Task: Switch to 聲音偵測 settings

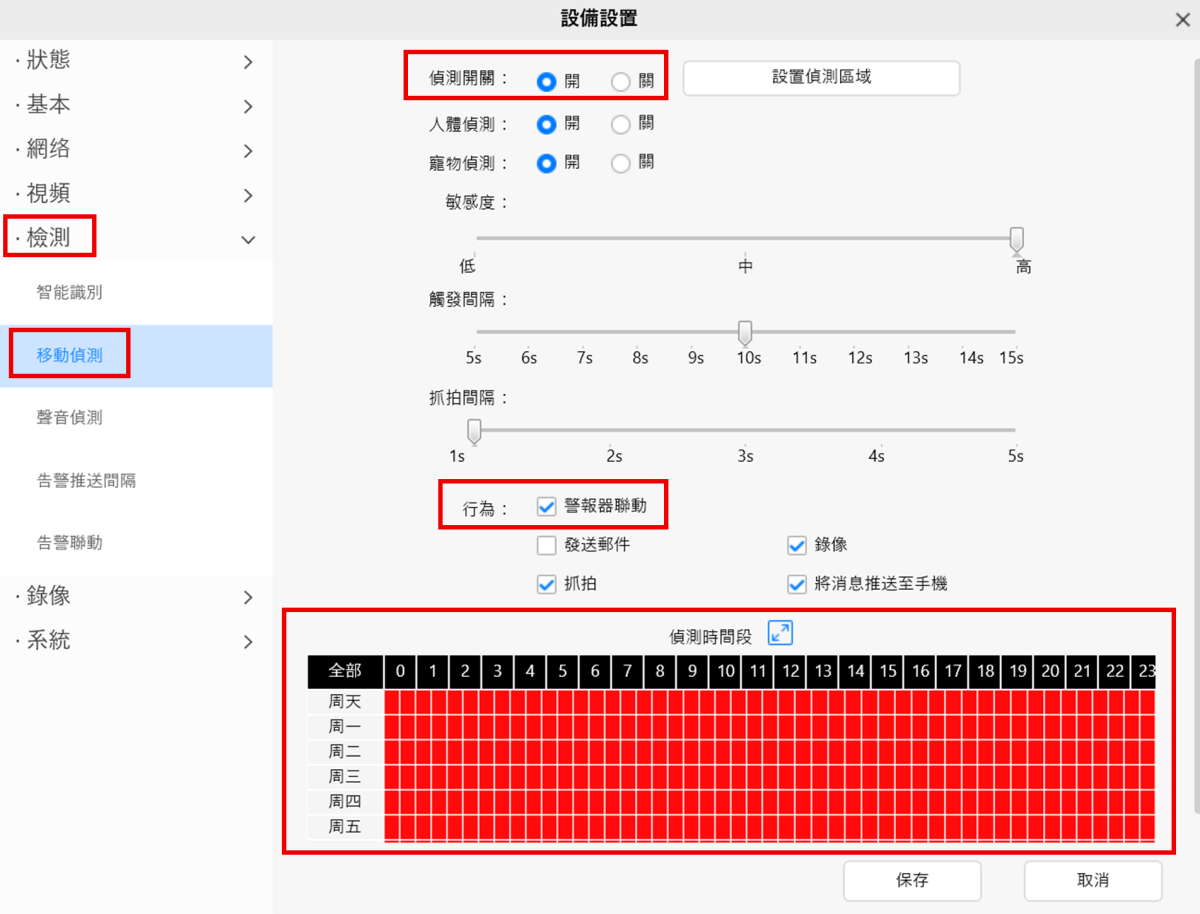Action: (x=70, y=418)
